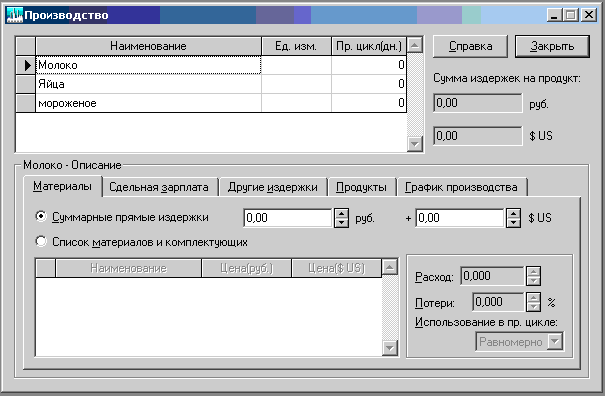
Task: Close dialog via the Закрыть button
Action: pyautogui.click(x=552, y=46)
